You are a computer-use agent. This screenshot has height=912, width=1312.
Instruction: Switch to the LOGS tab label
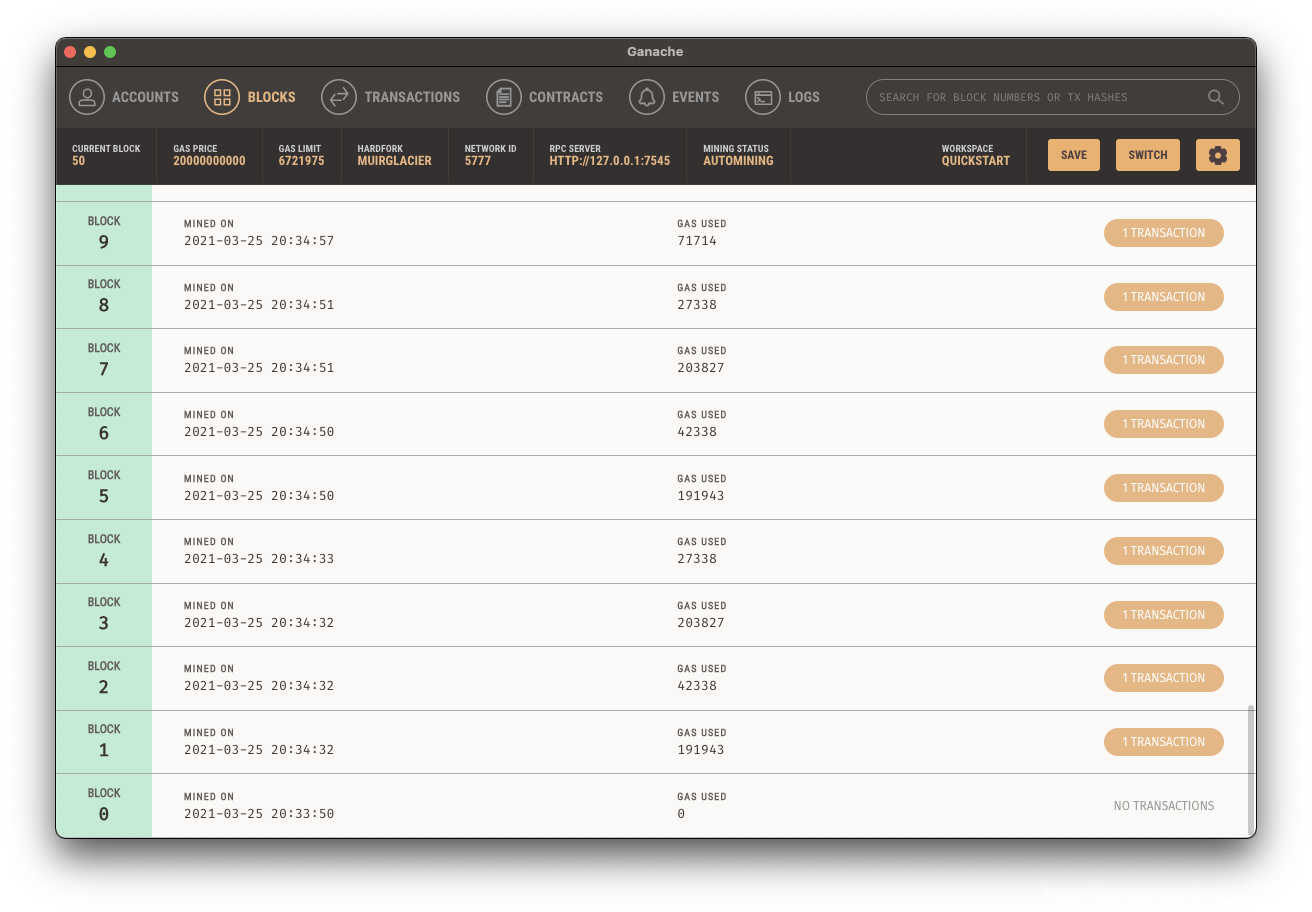point(804,97)
